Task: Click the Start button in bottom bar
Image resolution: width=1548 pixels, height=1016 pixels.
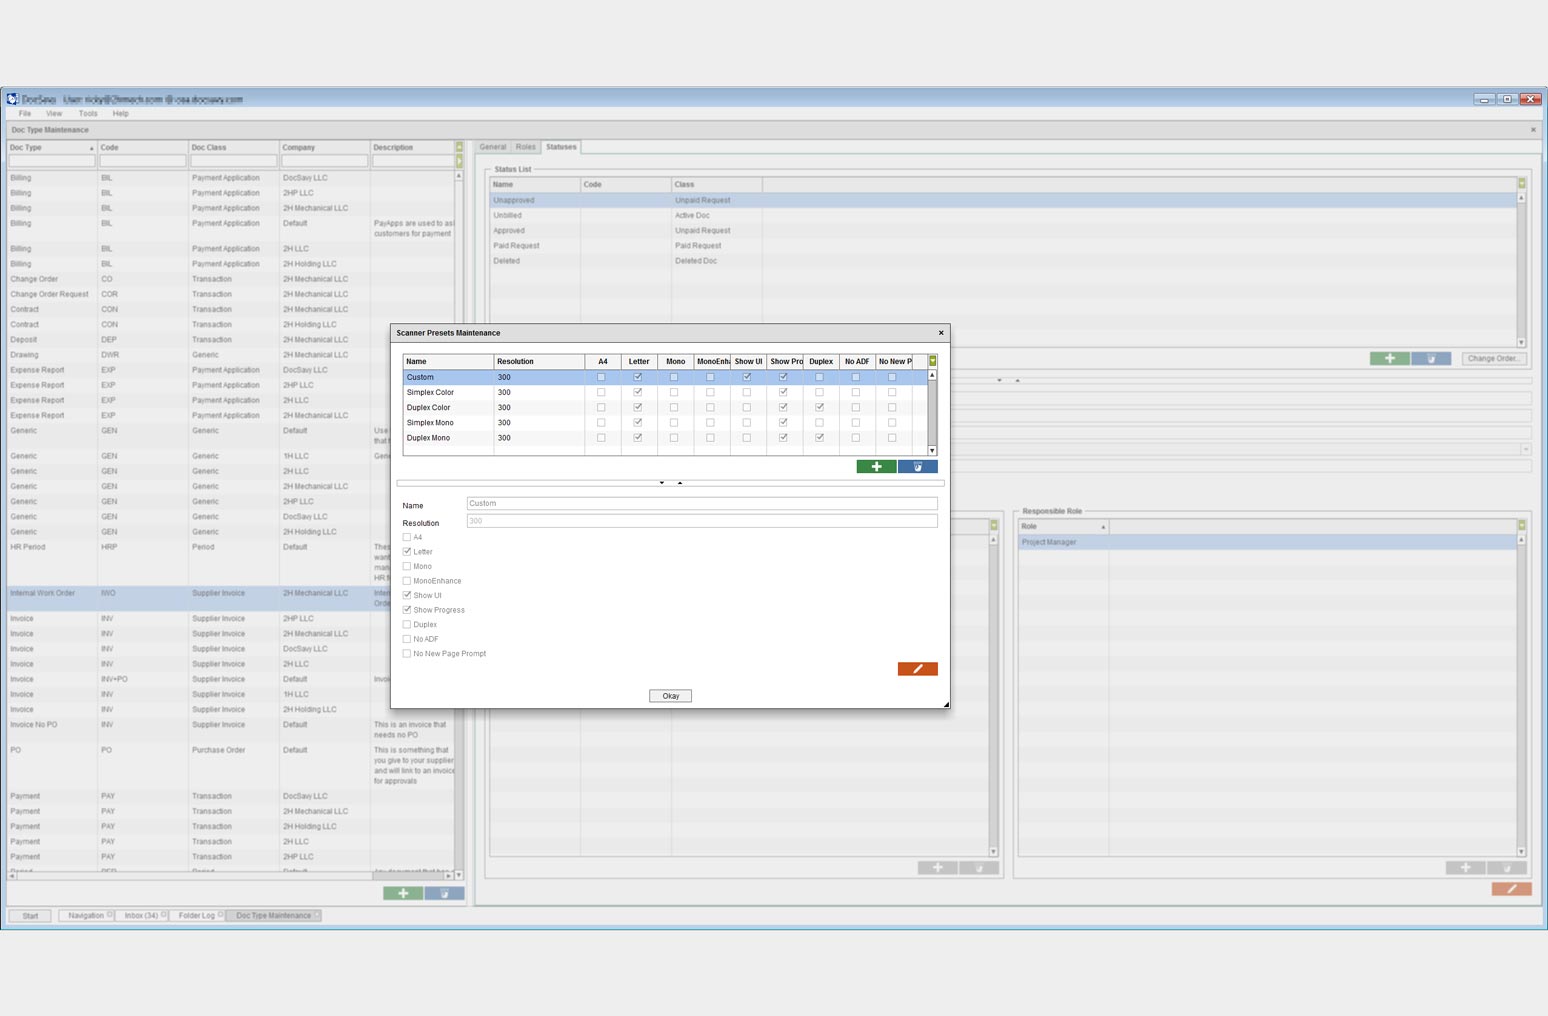Action: point(30,916)
